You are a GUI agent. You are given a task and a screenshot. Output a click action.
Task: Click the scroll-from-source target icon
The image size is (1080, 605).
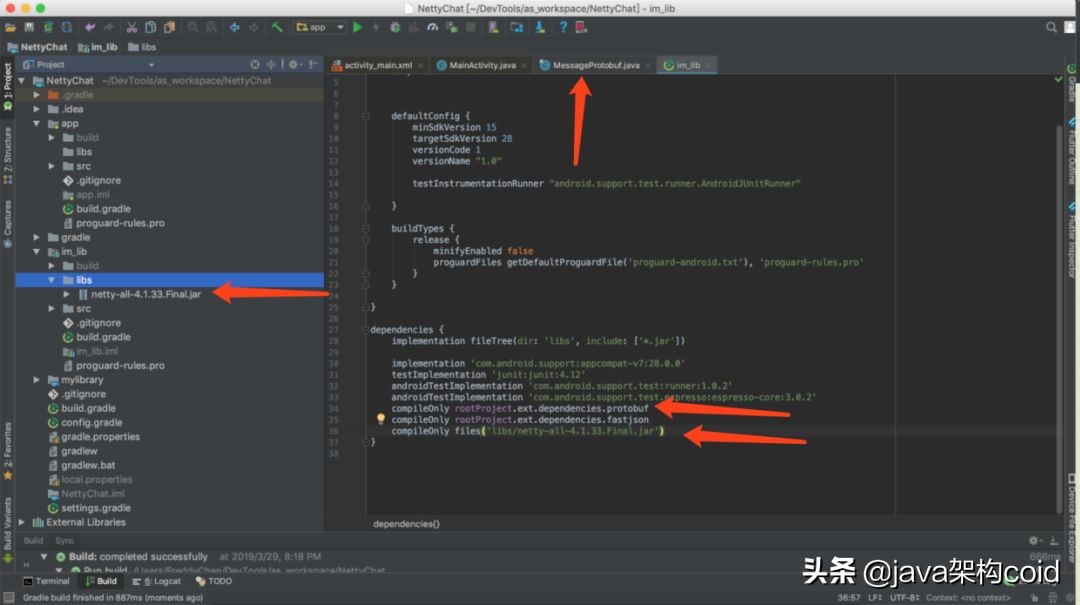click(x=255, y=64)
